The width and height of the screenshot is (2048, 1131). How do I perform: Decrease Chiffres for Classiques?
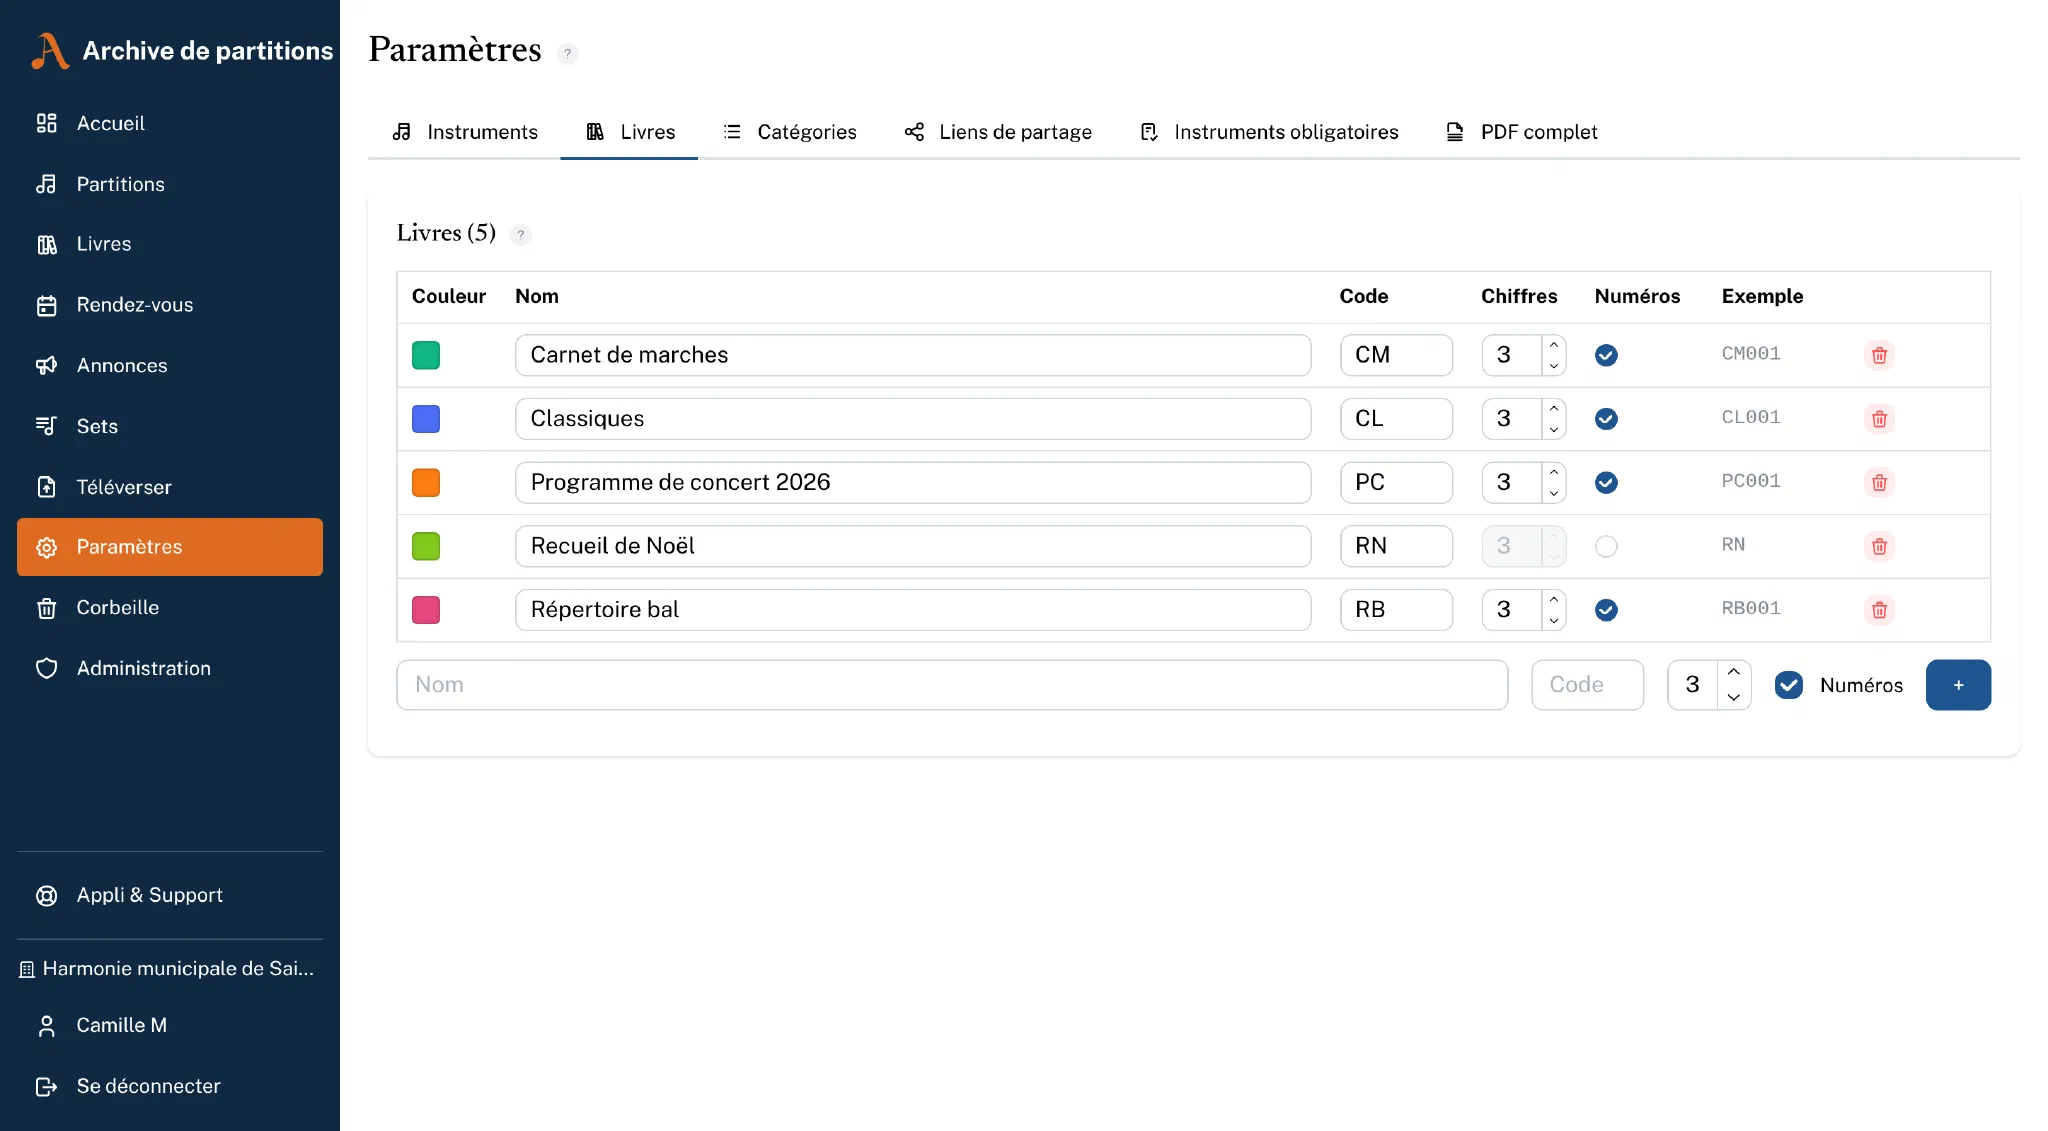tap(1554, 430)
